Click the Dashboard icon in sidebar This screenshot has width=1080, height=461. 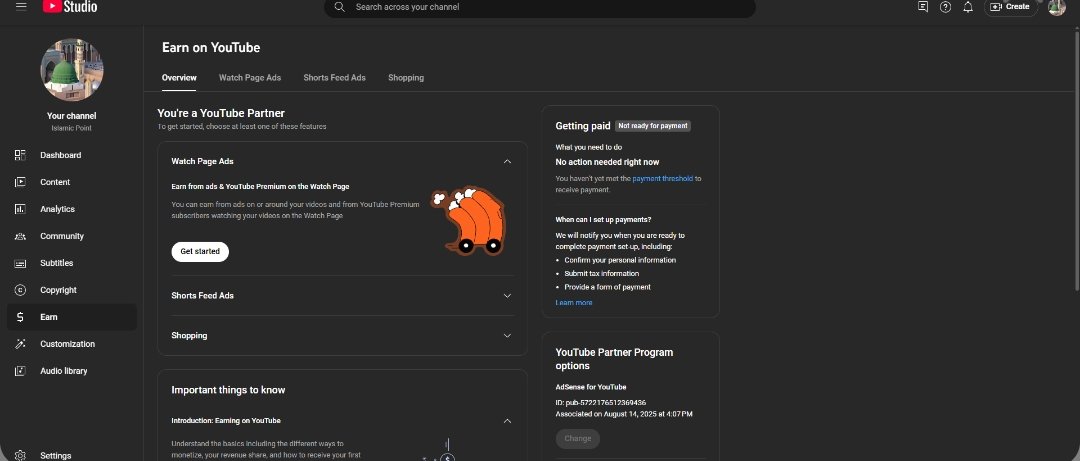(x=20, y=155)
